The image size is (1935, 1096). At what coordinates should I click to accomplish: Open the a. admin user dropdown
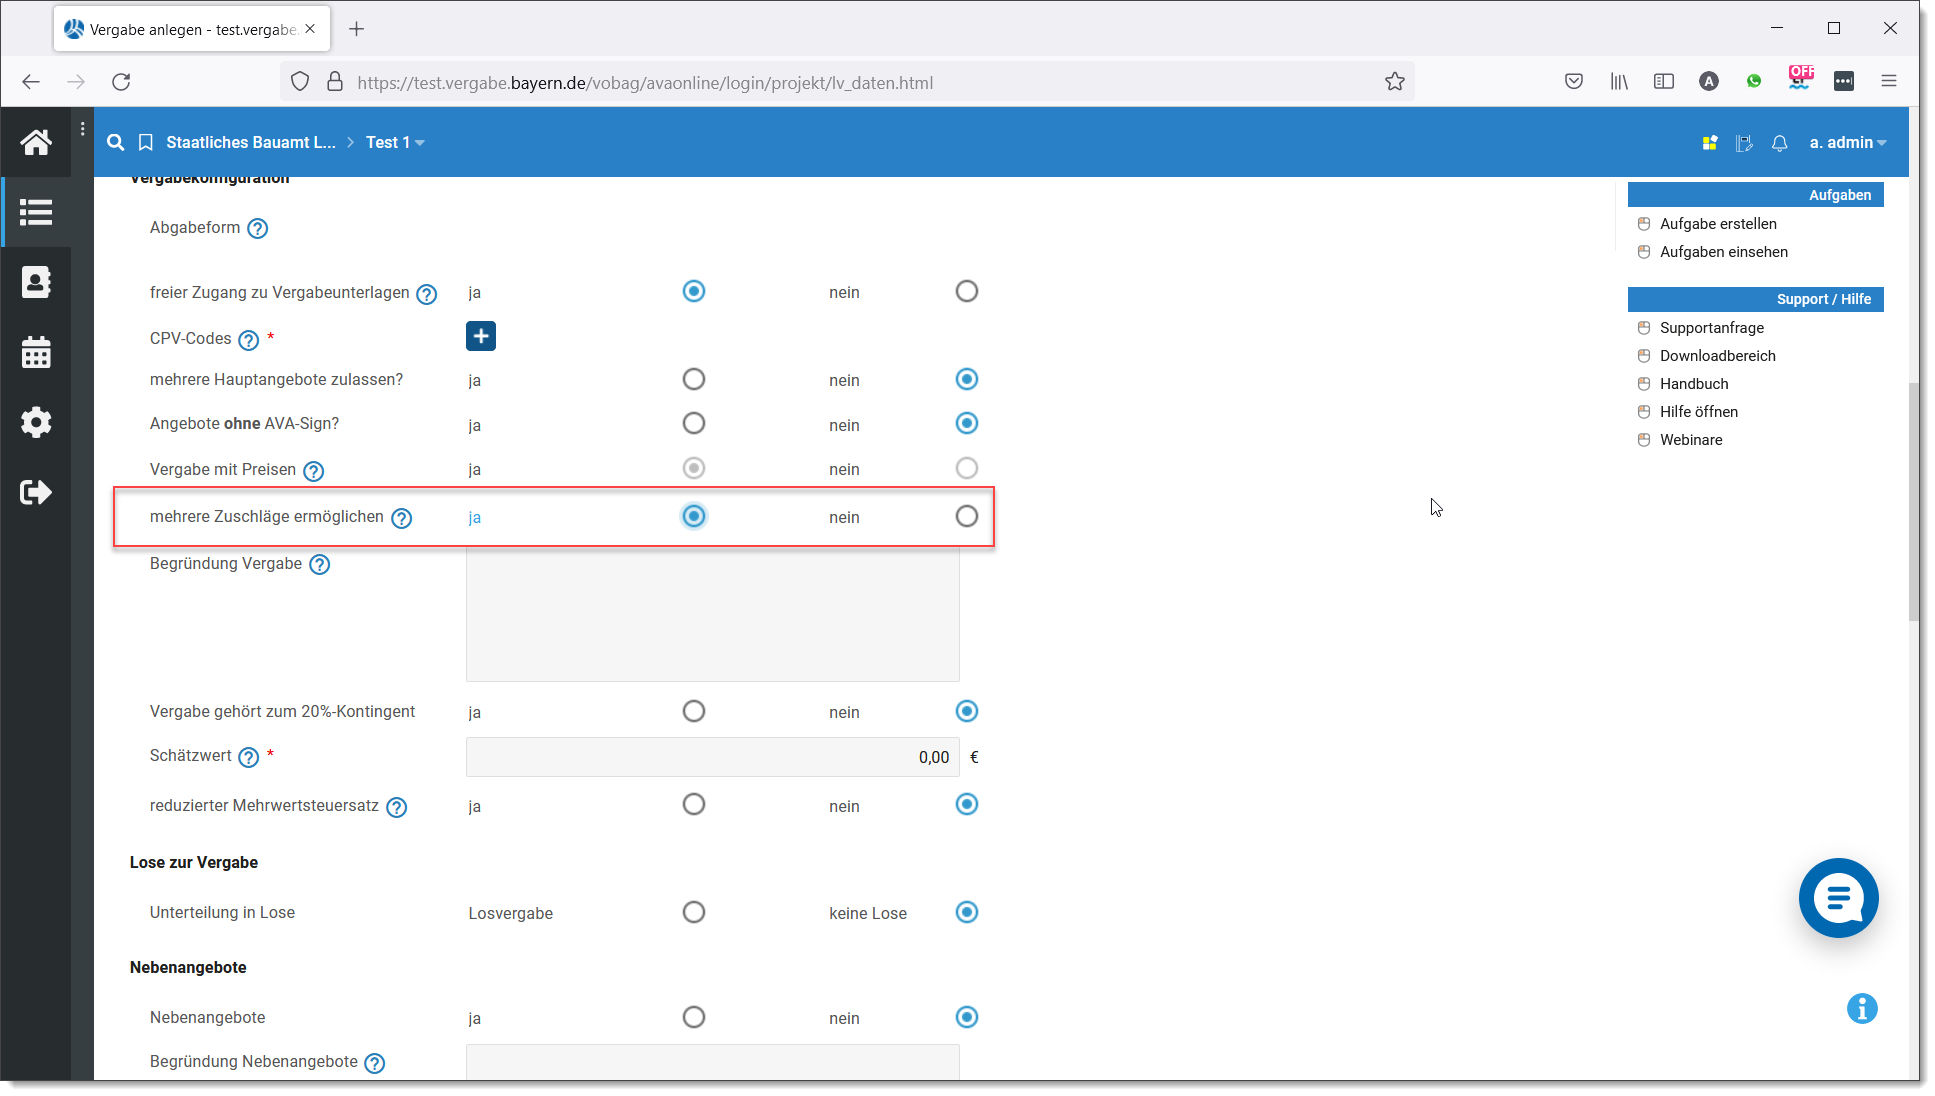click(x=1848, y=143)
